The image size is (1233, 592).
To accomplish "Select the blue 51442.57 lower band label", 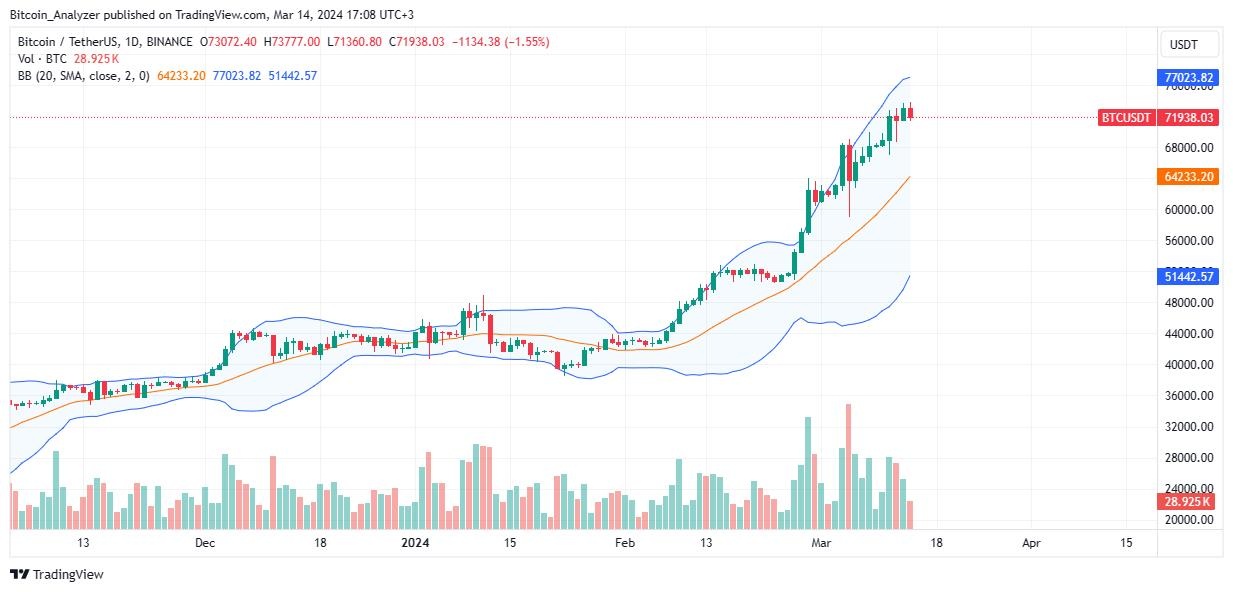I will tap(1190, 276).
